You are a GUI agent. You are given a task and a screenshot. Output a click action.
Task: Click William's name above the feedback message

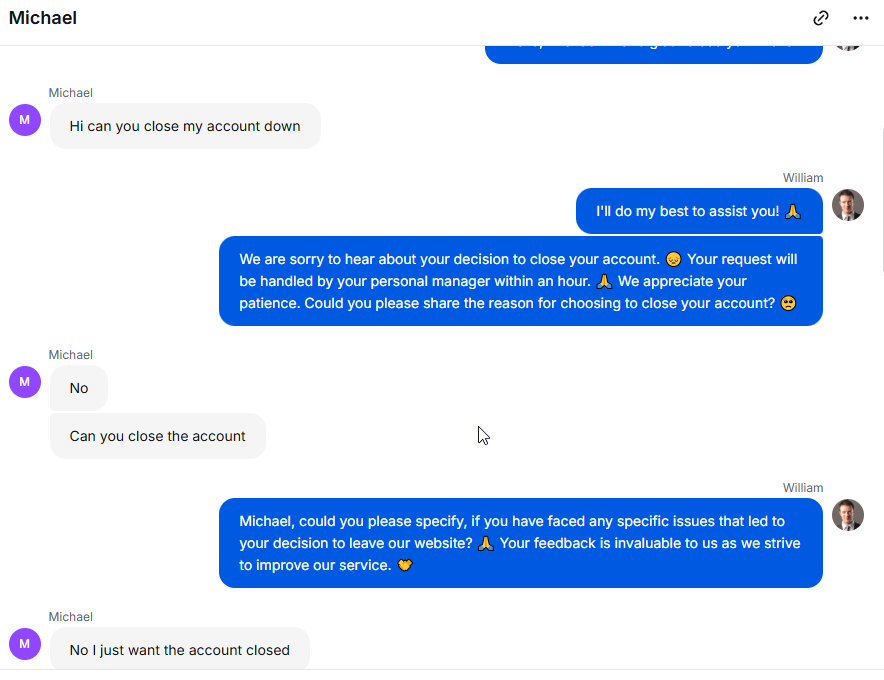pyautogui.click(x=803, y=488)
